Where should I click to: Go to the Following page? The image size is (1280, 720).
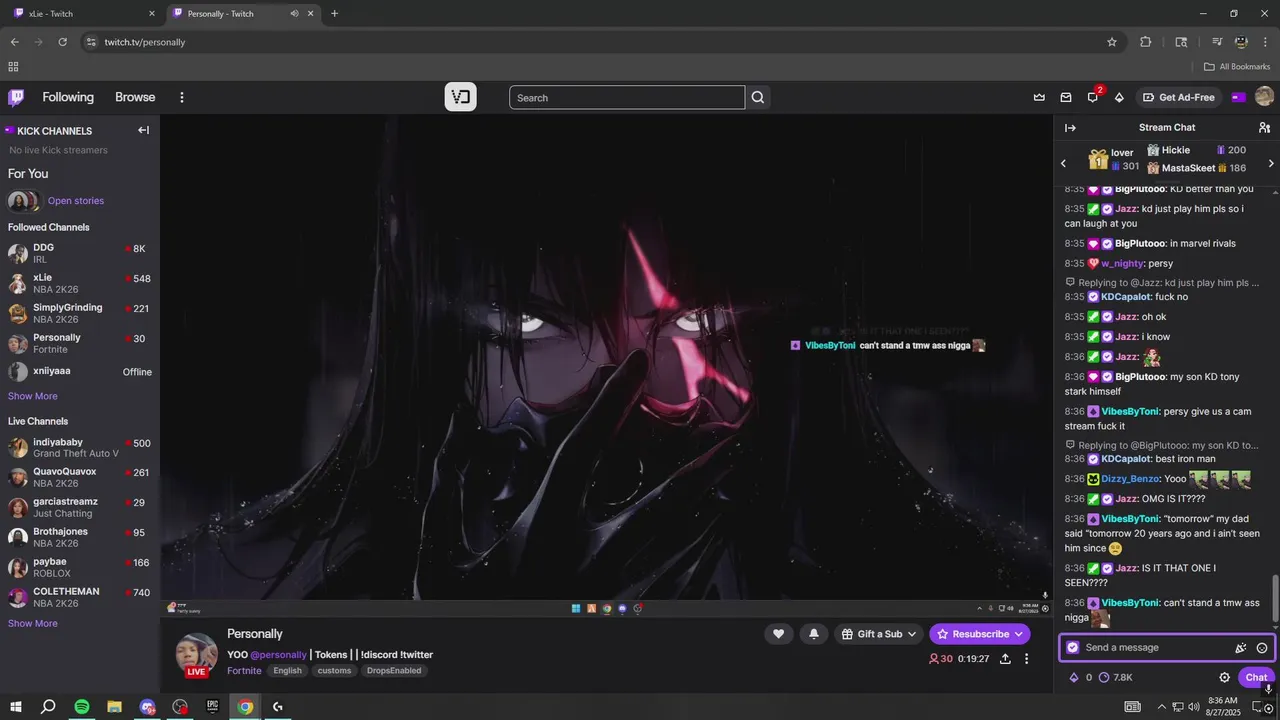tap(68, 97)
